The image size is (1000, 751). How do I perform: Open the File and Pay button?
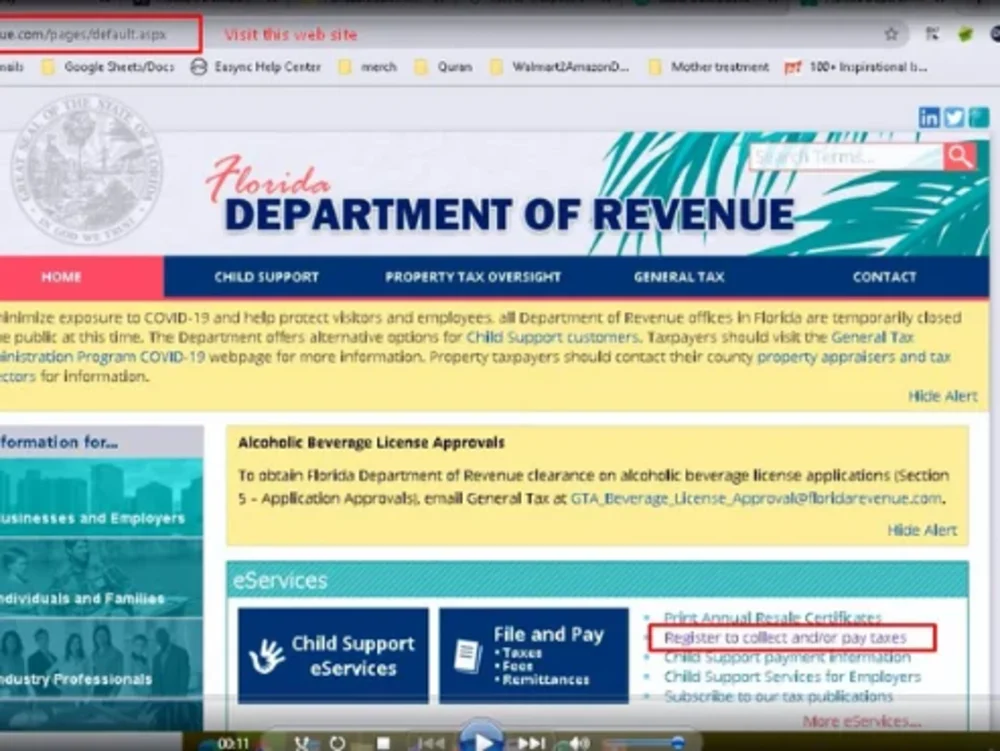tap(534, 655)
